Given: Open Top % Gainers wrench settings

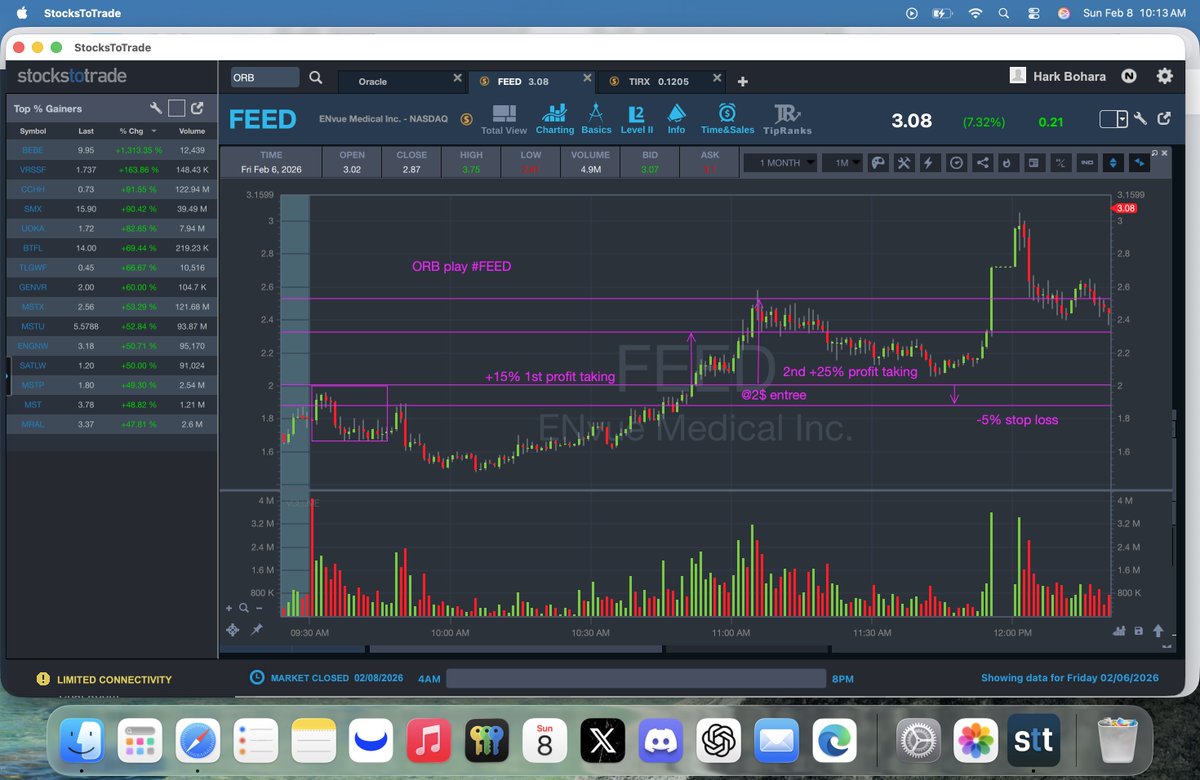Looking at the screenshot, I should tap(156, 108).
